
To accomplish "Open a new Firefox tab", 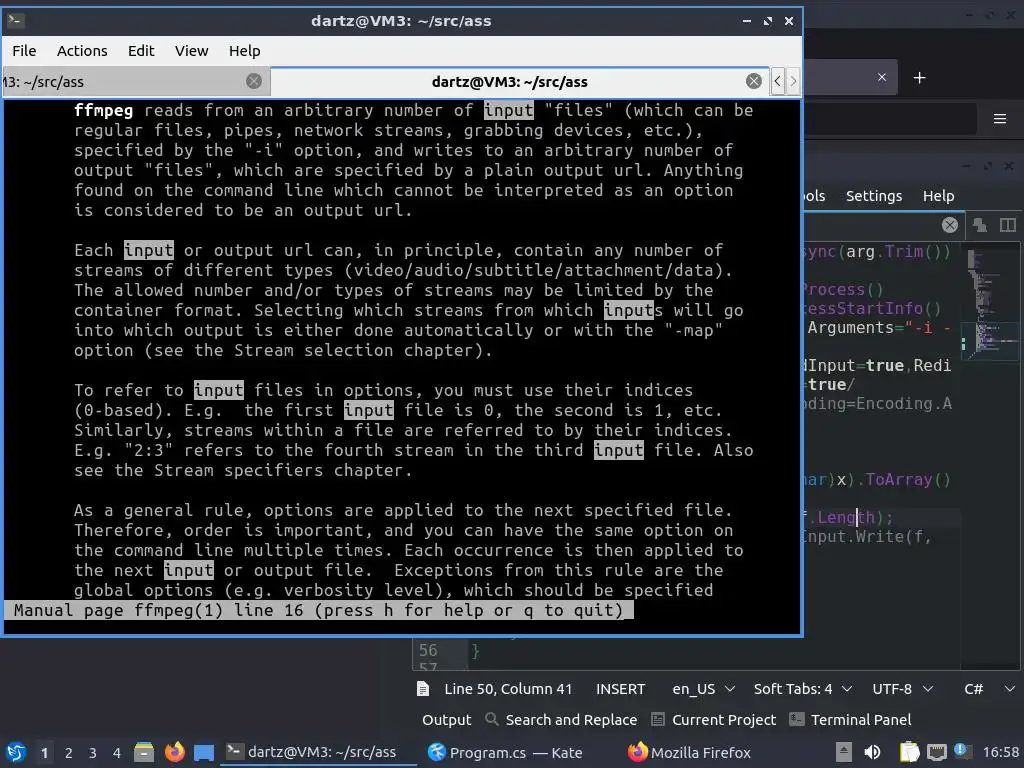I will pyautogui.click(x=920, y=78).
